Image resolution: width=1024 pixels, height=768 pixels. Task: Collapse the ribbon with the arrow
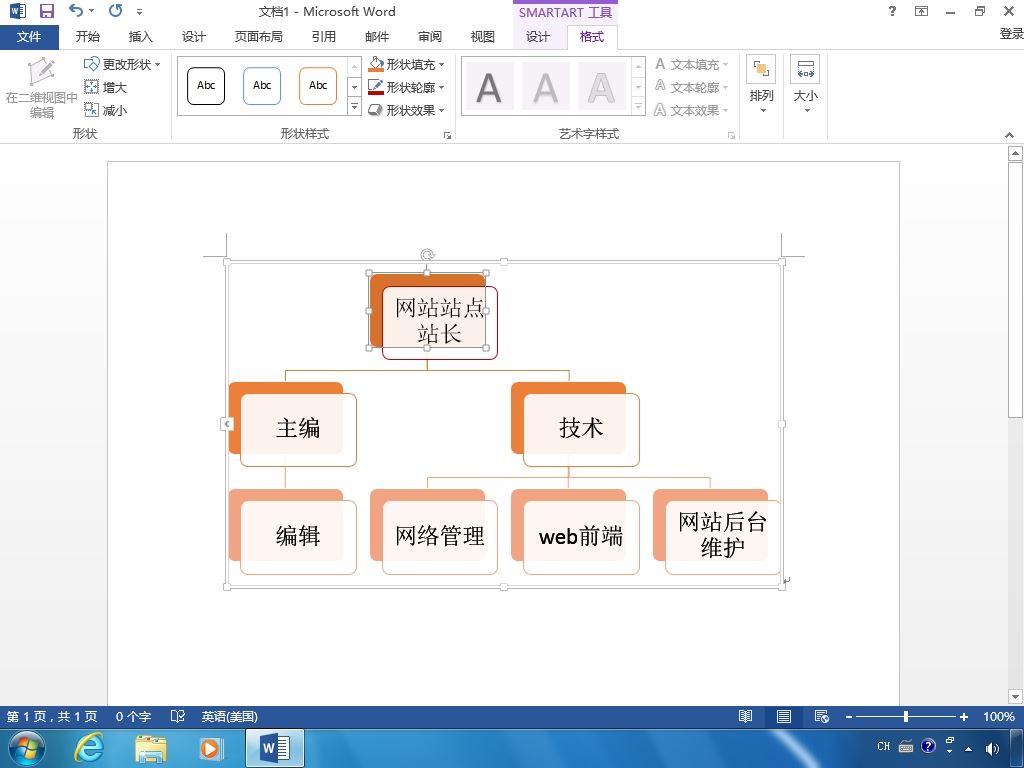[1010, 135]
